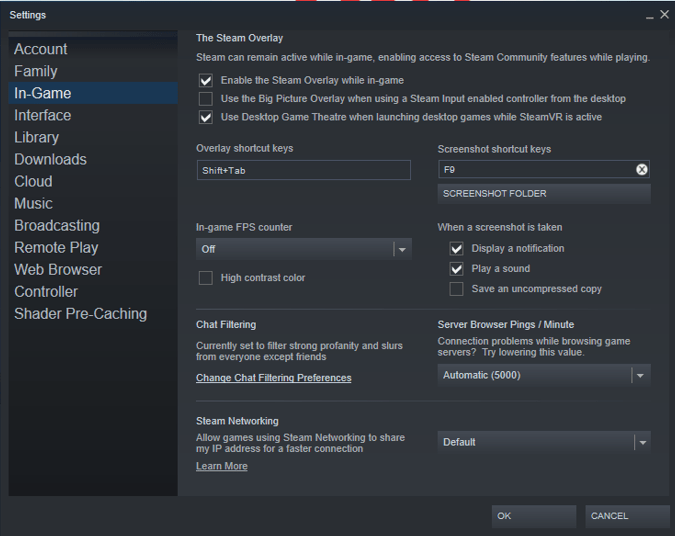
Task: Enable Big Picture Overlay checkbox
Action: pos(206,99)
